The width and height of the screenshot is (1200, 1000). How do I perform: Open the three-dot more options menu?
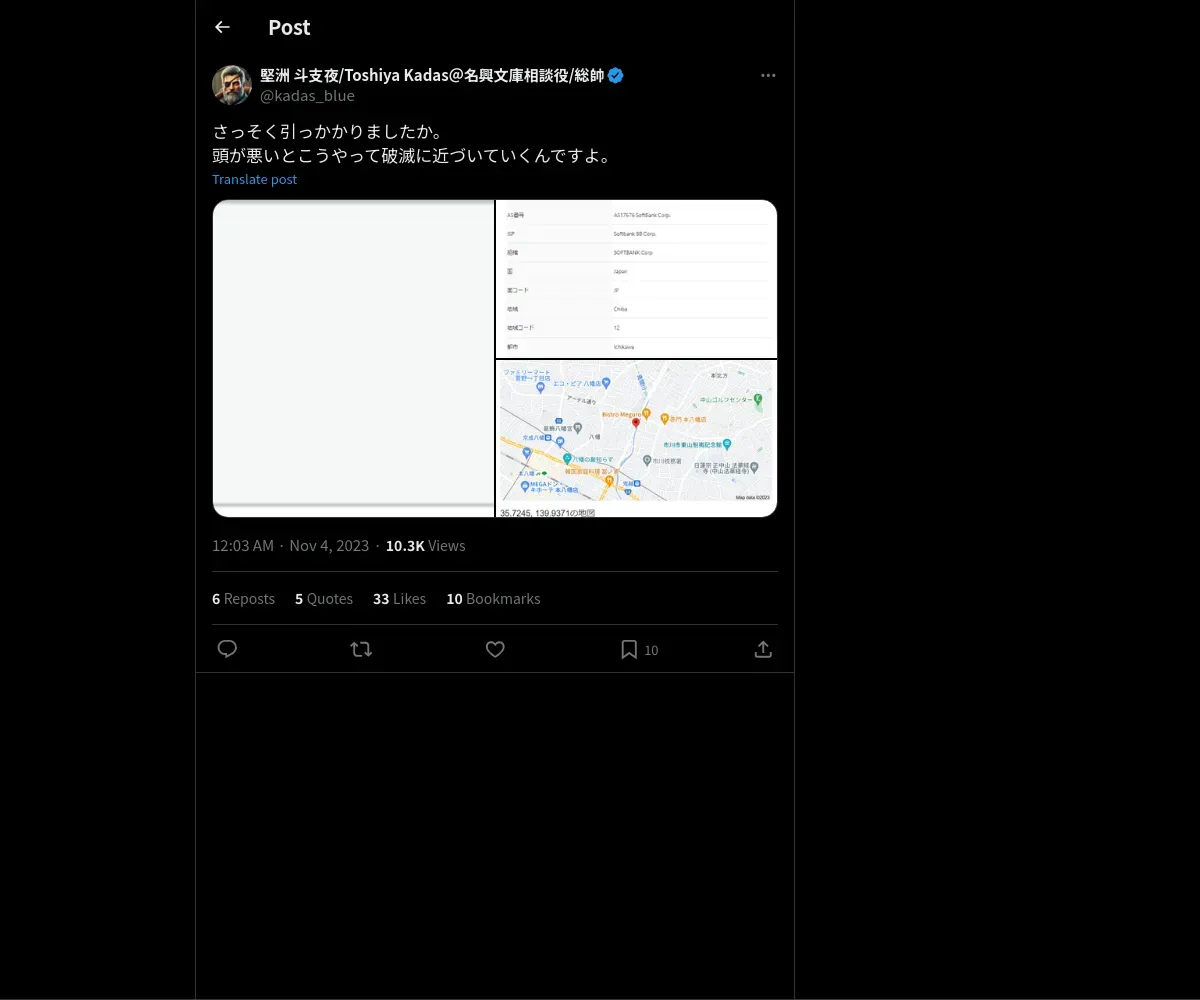pos(768,76)
